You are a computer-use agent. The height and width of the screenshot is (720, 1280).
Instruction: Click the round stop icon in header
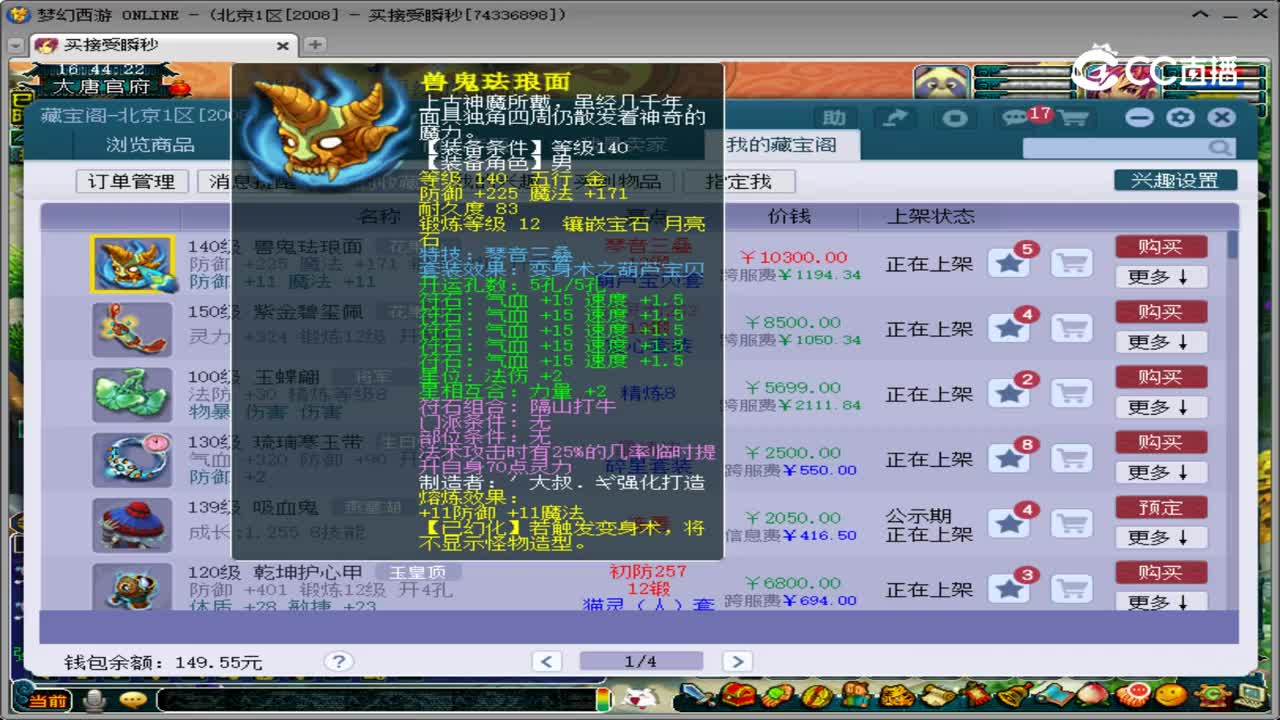click(955, 117)
